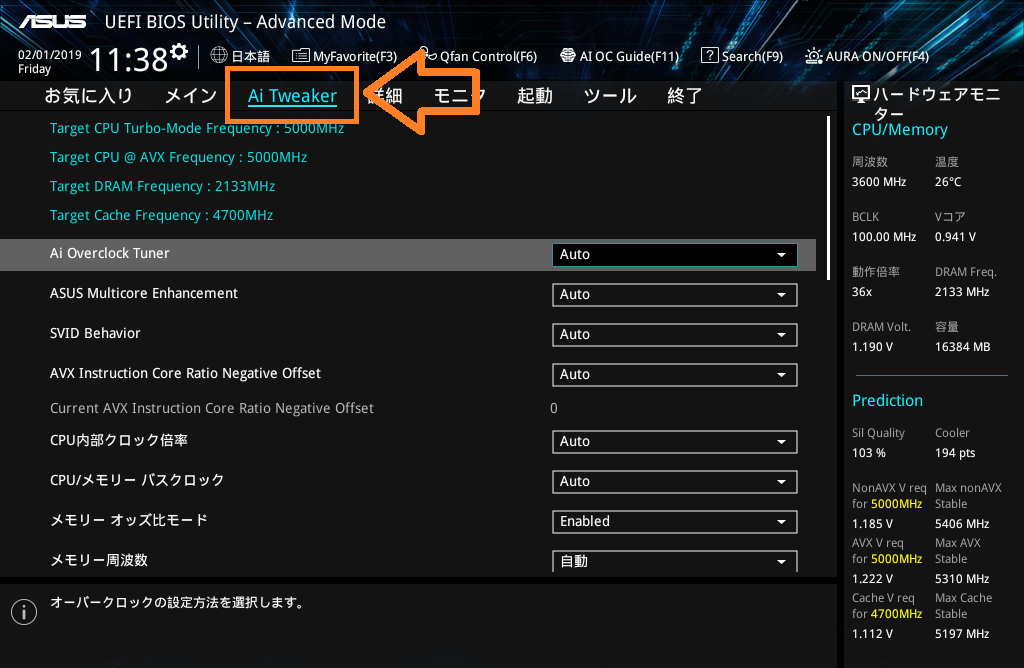
Task: Click the MyFavorite list icon
Action: (x=300, y=56)
